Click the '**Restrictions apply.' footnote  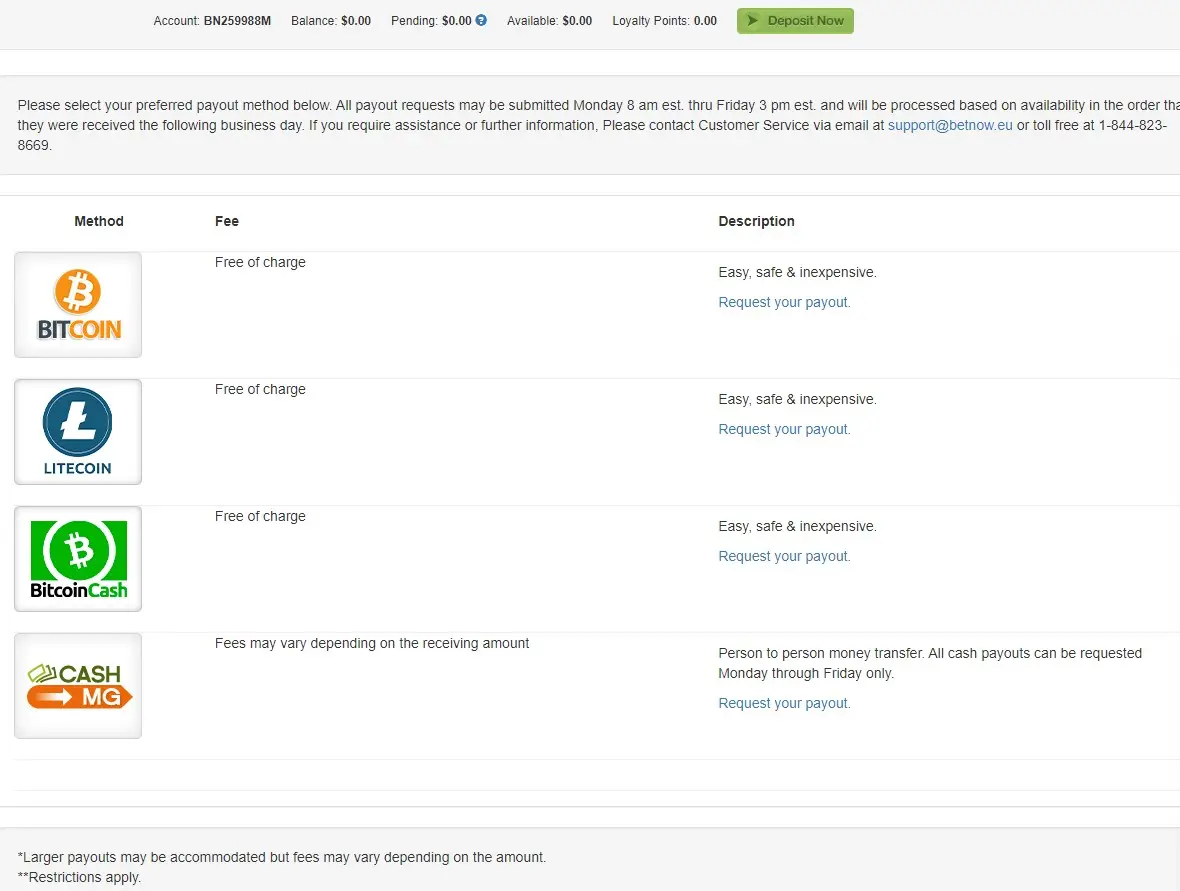point(79,877)
